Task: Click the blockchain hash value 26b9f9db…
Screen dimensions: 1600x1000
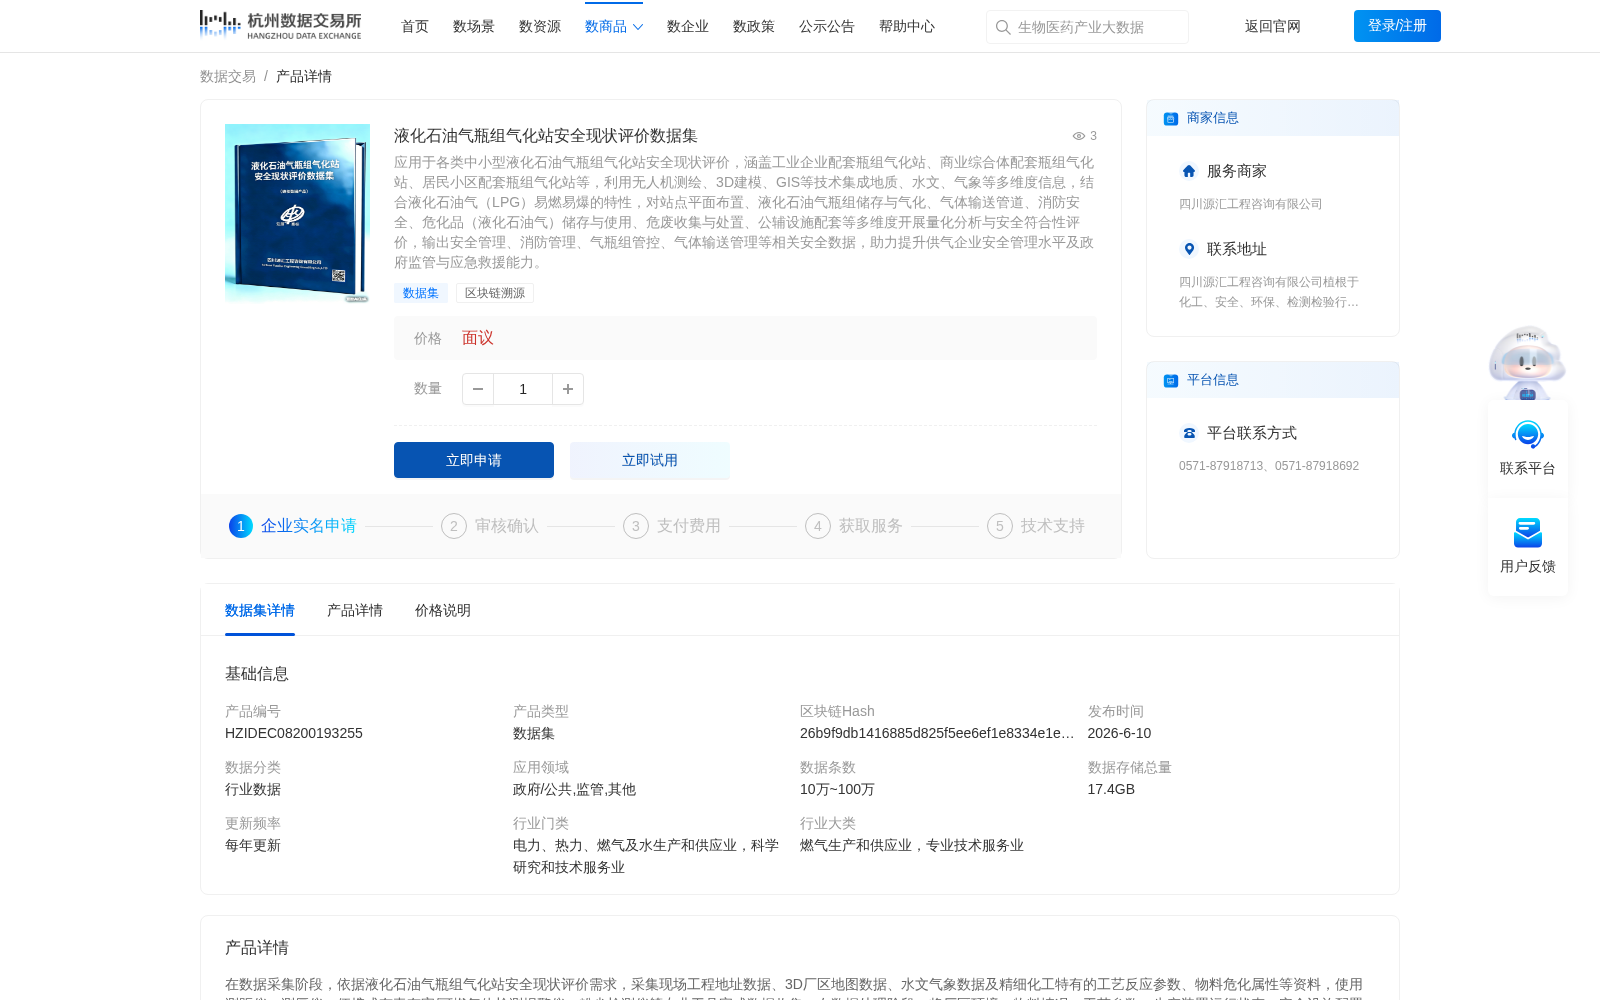Action: (937, 733)
